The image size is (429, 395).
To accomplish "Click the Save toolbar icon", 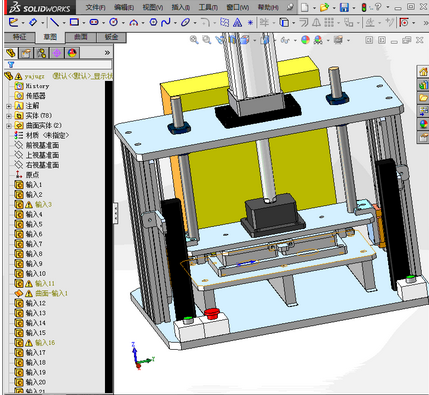I will coord(344,7).
